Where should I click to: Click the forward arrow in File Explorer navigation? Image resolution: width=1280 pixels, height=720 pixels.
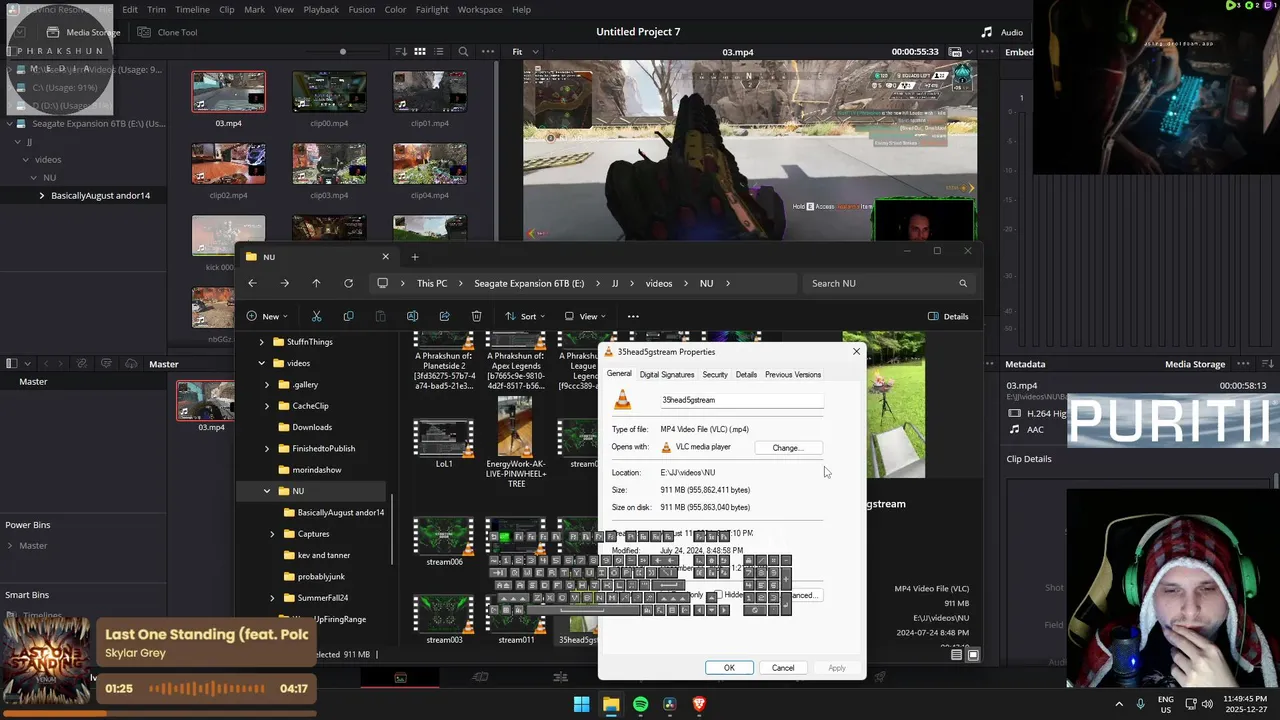(284, 283)
